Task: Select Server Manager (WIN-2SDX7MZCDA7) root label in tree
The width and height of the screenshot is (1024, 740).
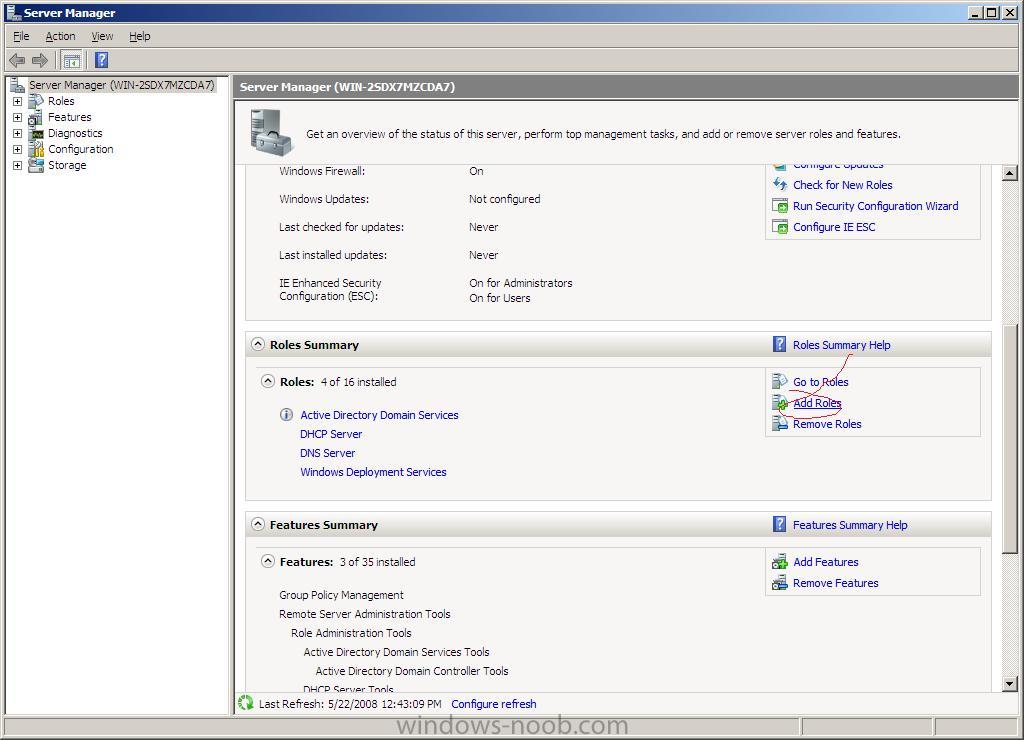Action: click(x=121, y=85)
